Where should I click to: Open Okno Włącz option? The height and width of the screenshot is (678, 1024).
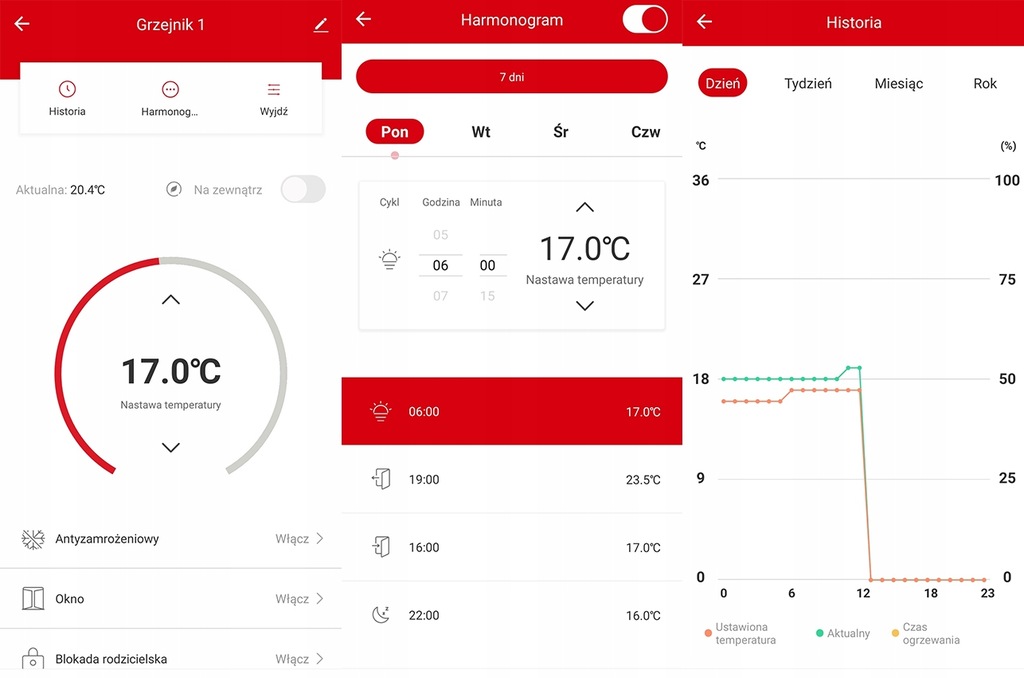(x=299, y=599)
